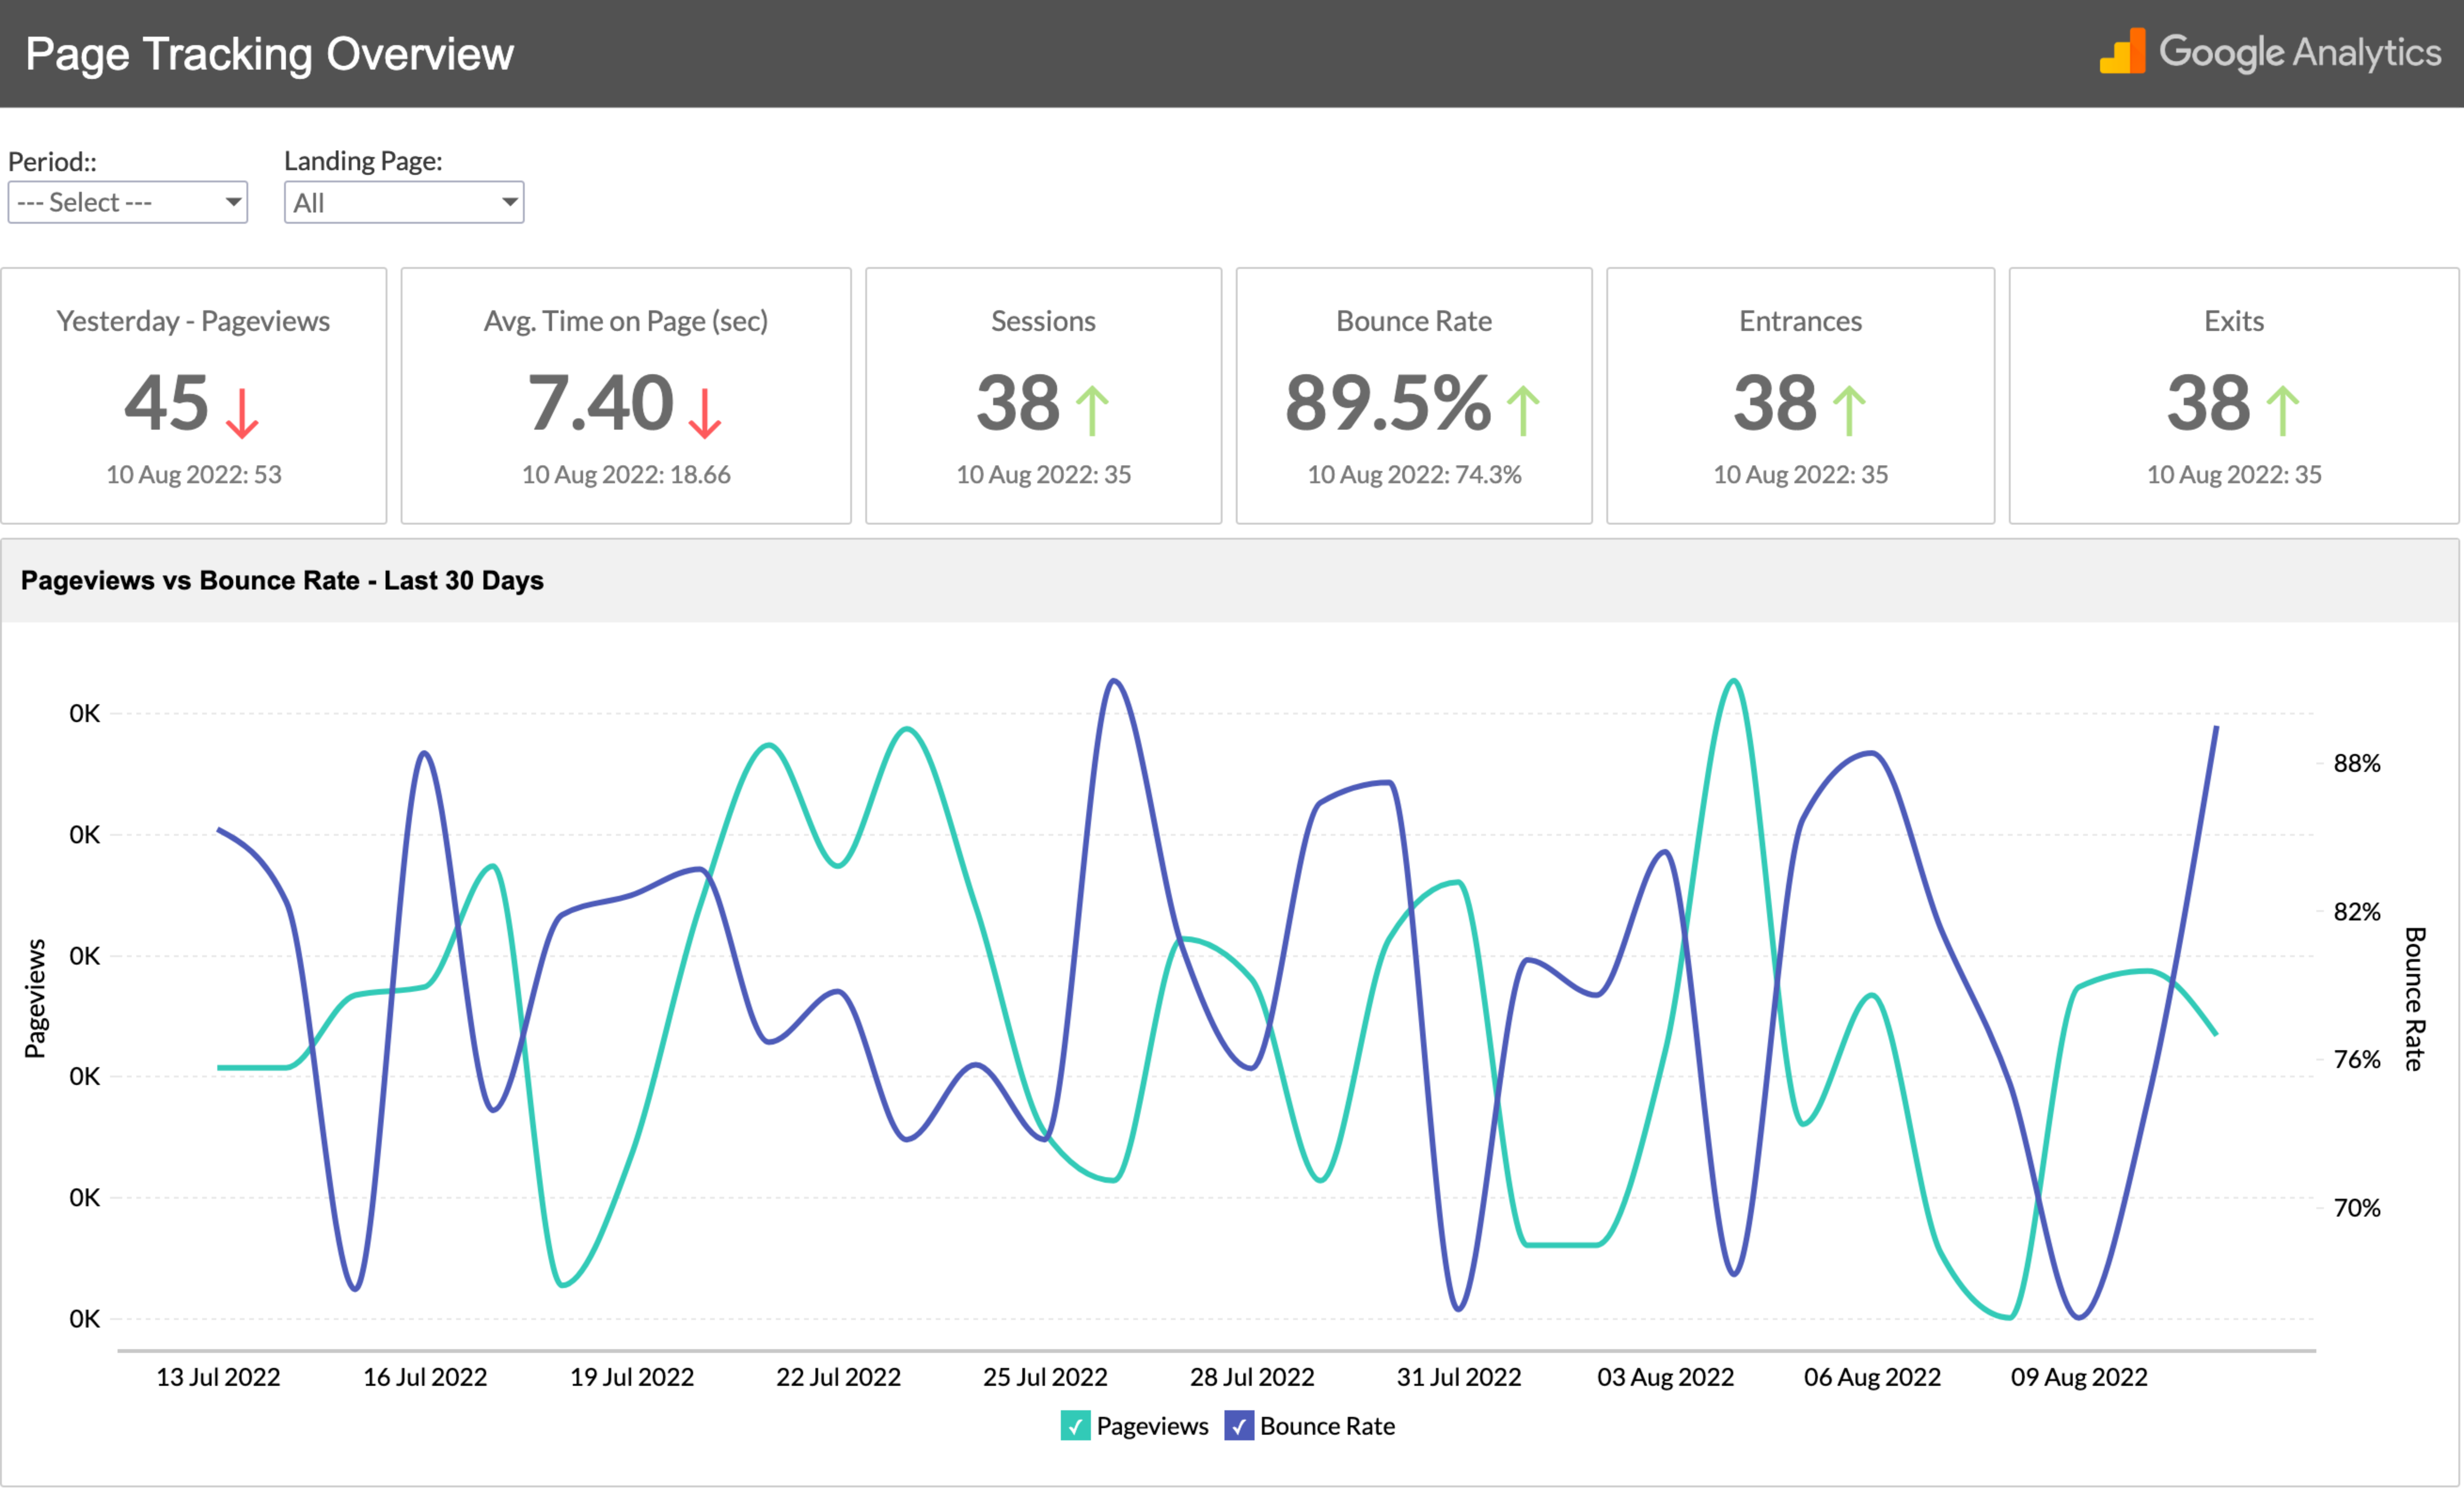Open the Landing Page dropdown menu
Screen dimensions: 2464x1493
click(401, 200)
